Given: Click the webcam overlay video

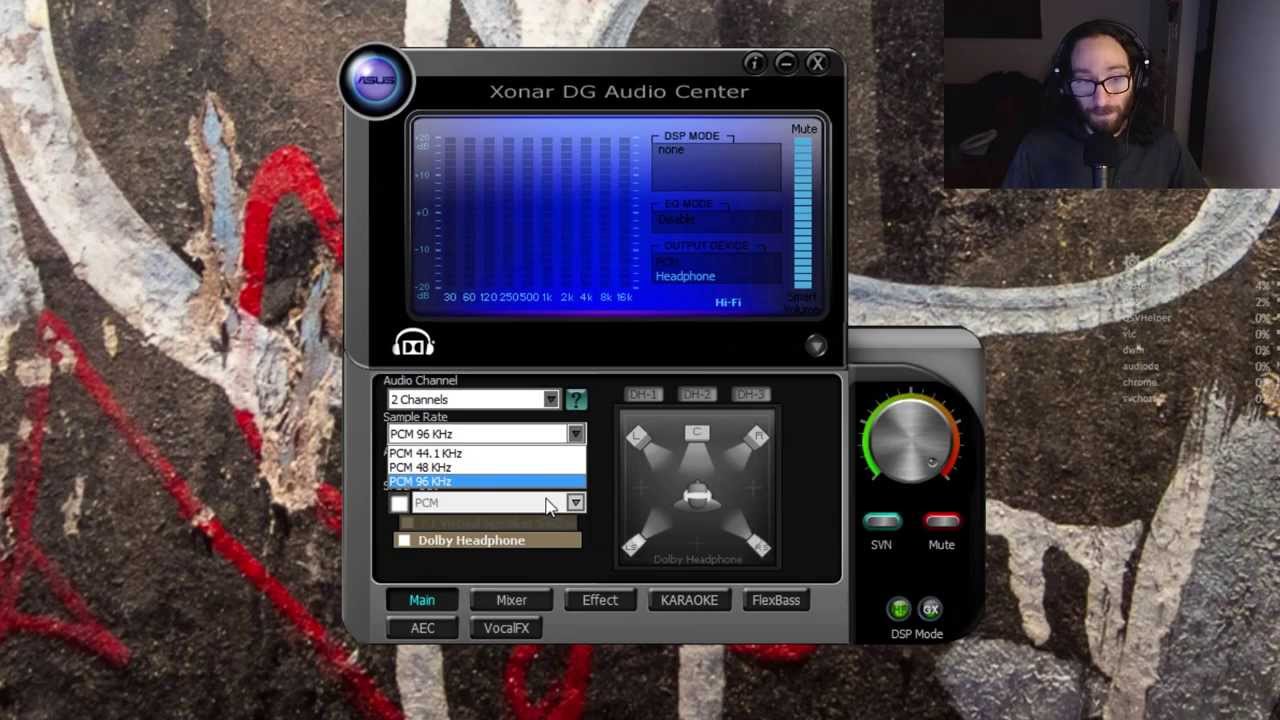Looking at the screenshot, I should (x=1111, y=94).
